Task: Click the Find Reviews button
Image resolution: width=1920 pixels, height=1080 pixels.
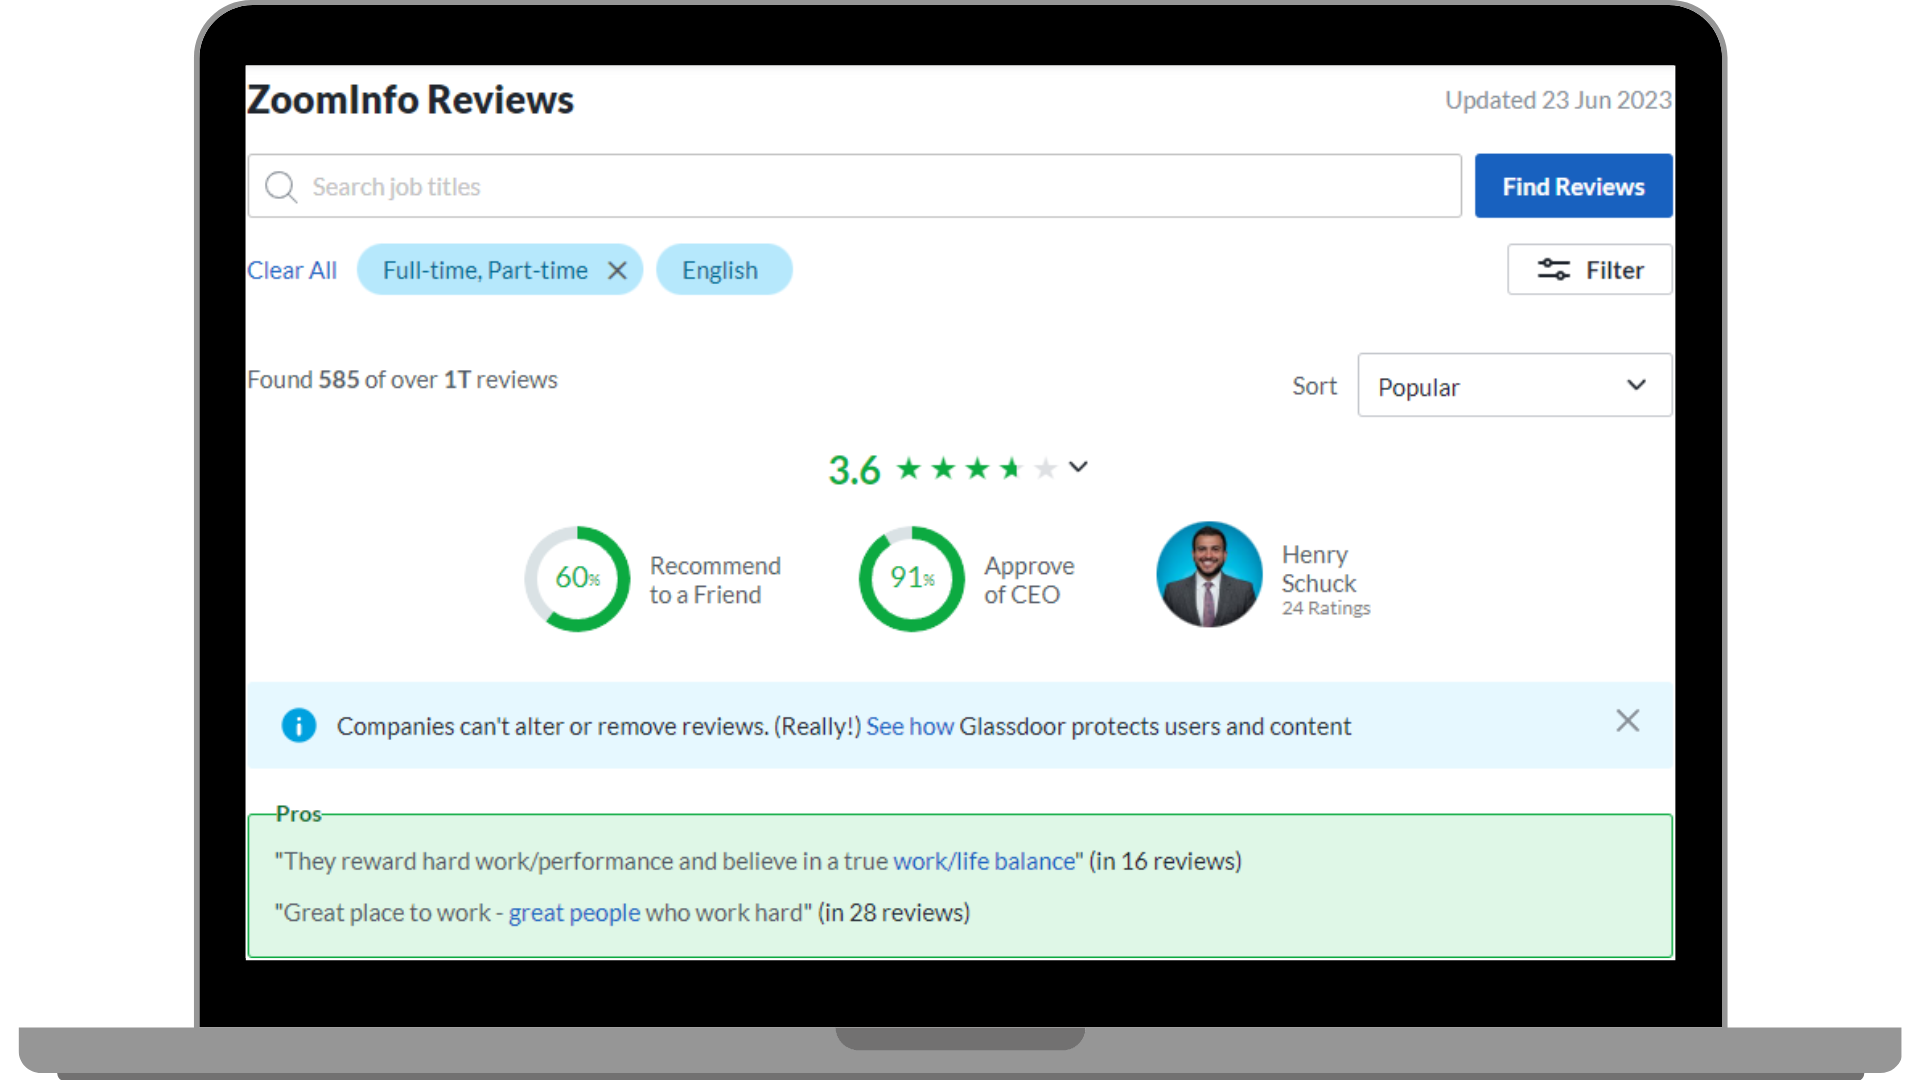Action: coord(1572,187)
